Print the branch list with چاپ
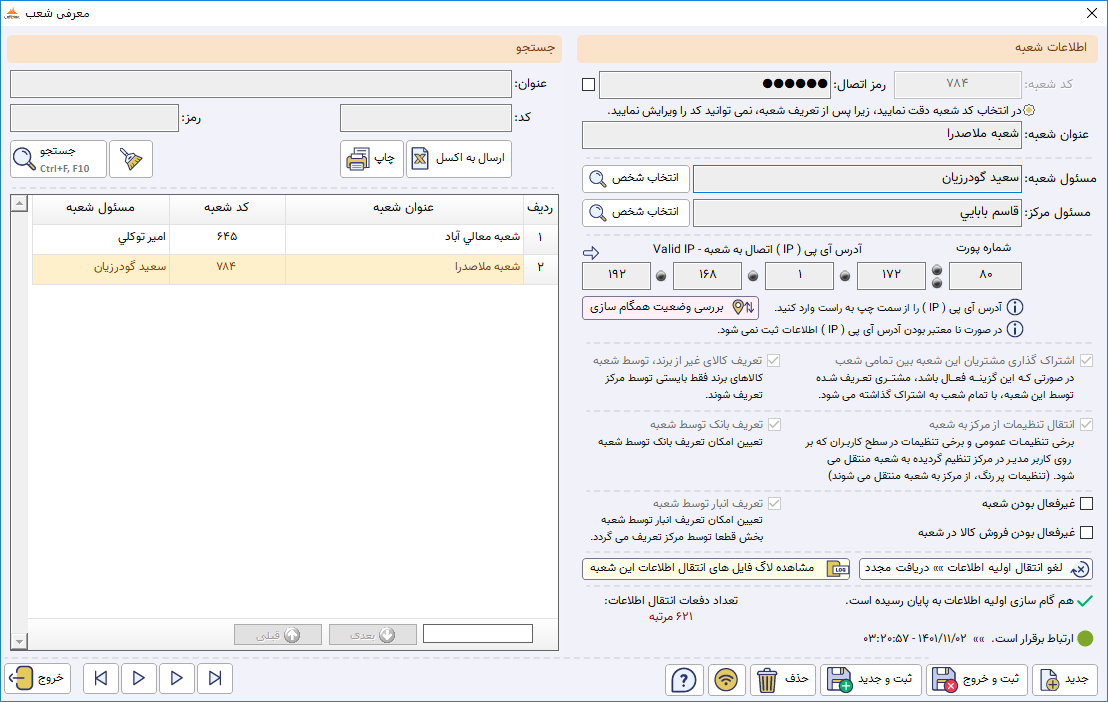 (x=372, y=158)
